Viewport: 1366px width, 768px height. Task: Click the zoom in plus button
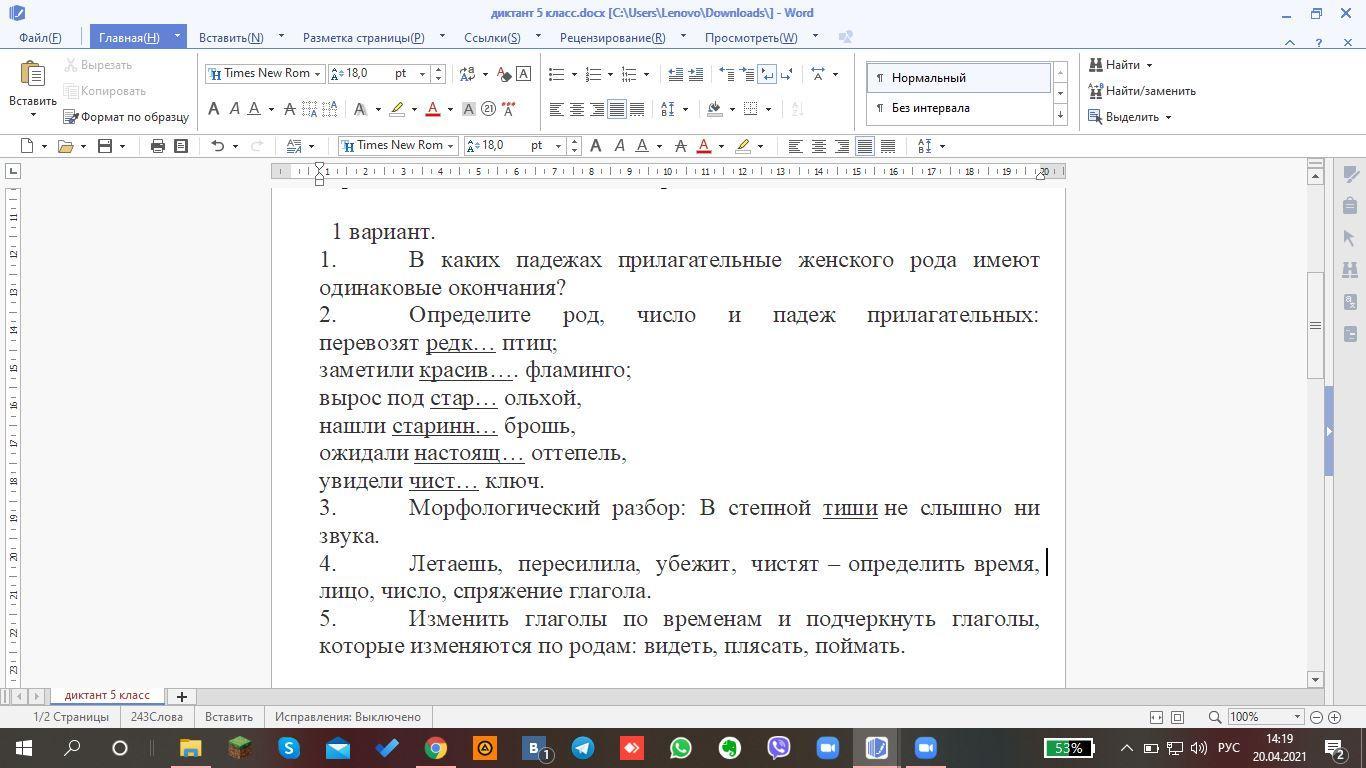point(1334,717)
